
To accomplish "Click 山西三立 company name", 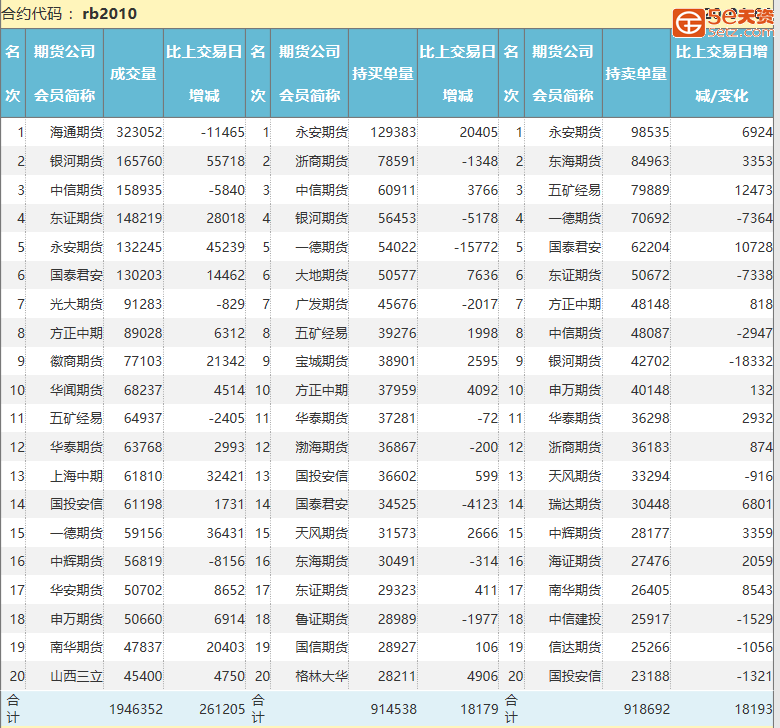I will [x=76, y=676].
